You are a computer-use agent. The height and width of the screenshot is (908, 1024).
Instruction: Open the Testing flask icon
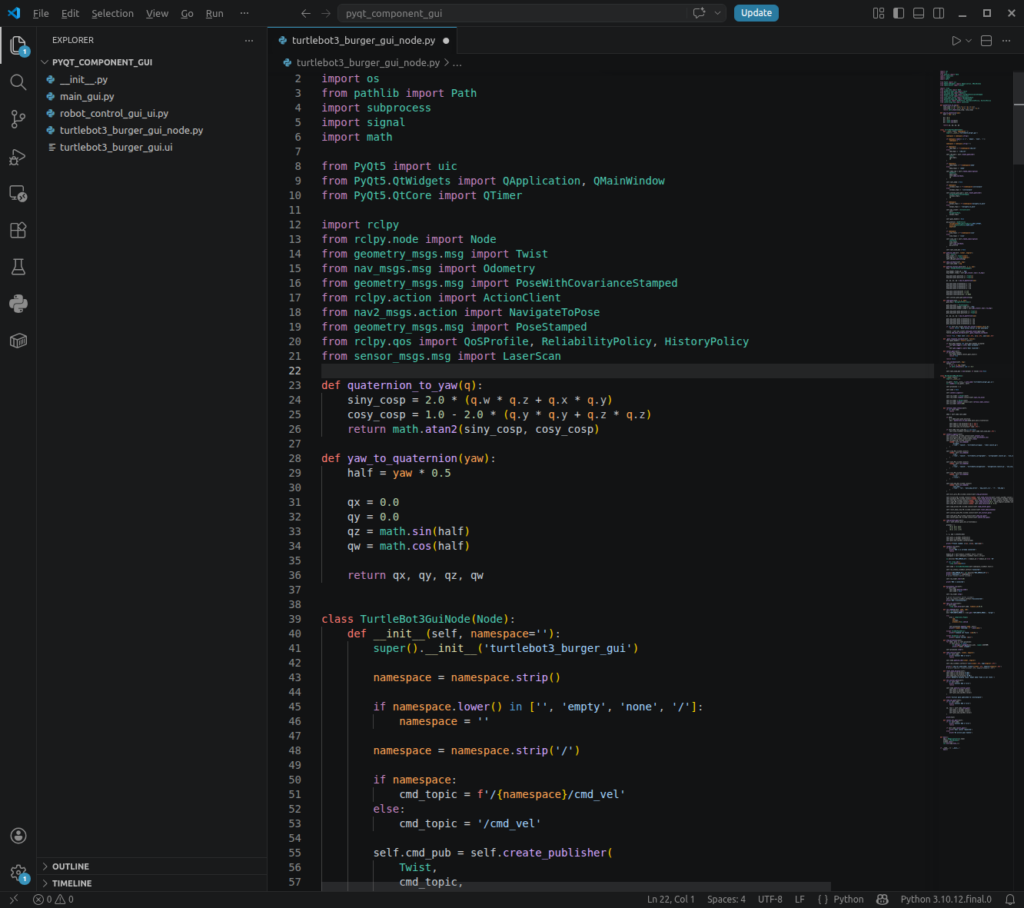[x=18, y=267]
